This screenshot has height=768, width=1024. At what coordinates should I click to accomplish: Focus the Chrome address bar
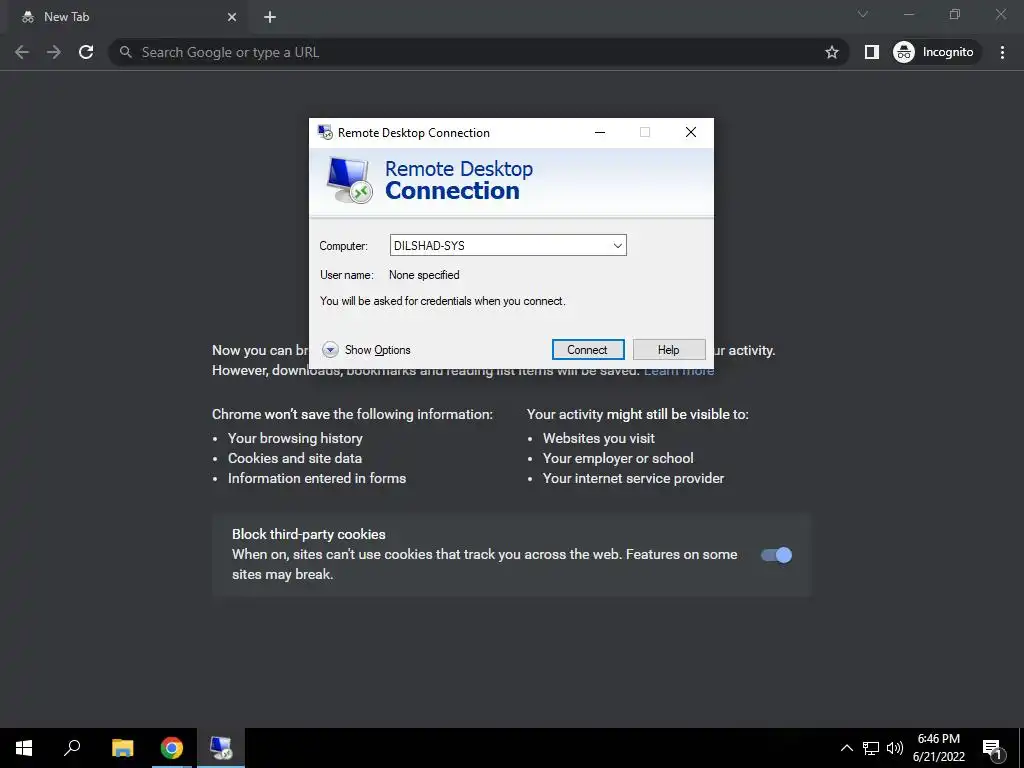478,52
